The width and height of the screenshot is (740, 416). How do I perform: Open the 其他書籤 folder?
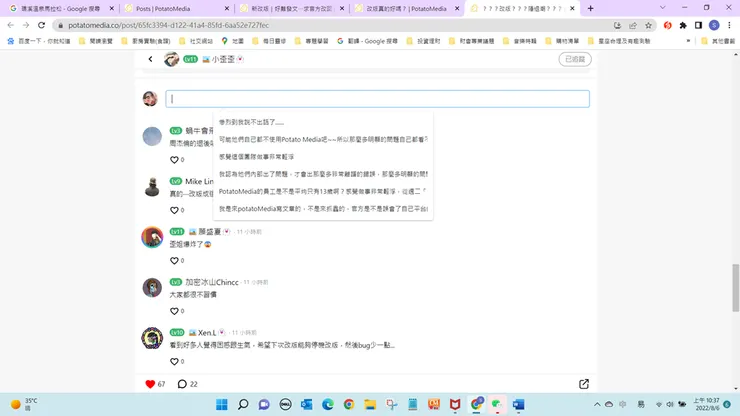coord(718,41)
